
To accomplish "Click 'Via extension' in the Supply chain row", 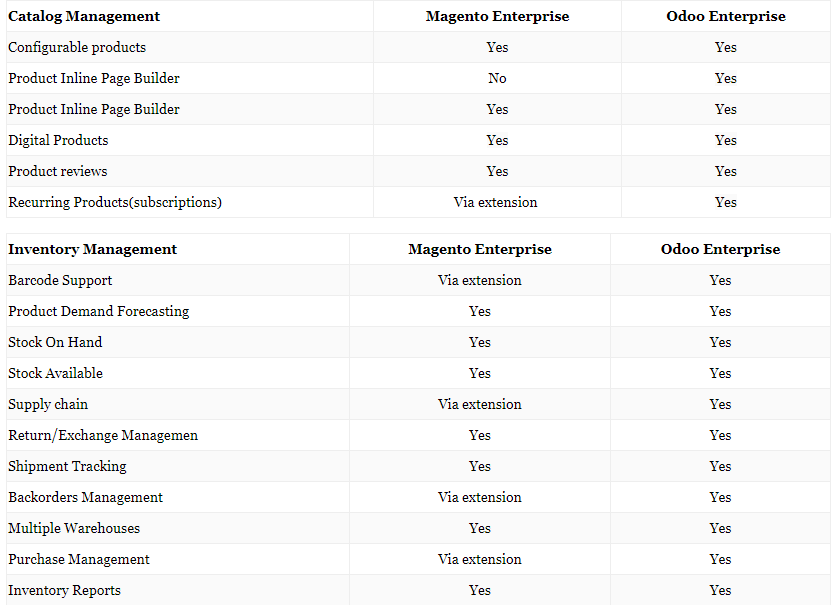I will [x=479, y=404].
